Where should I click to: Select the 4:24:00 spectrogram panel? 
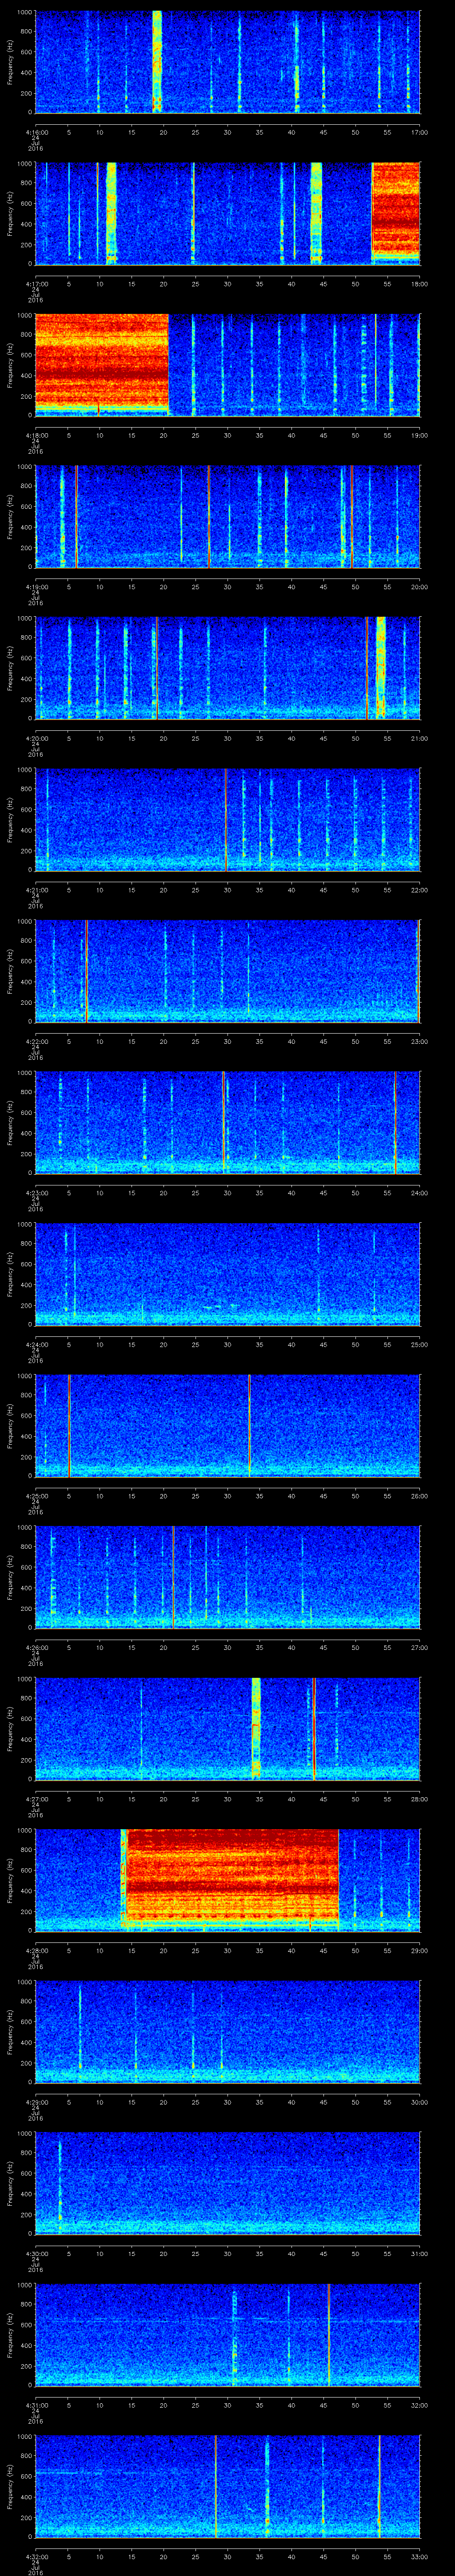227,1274
